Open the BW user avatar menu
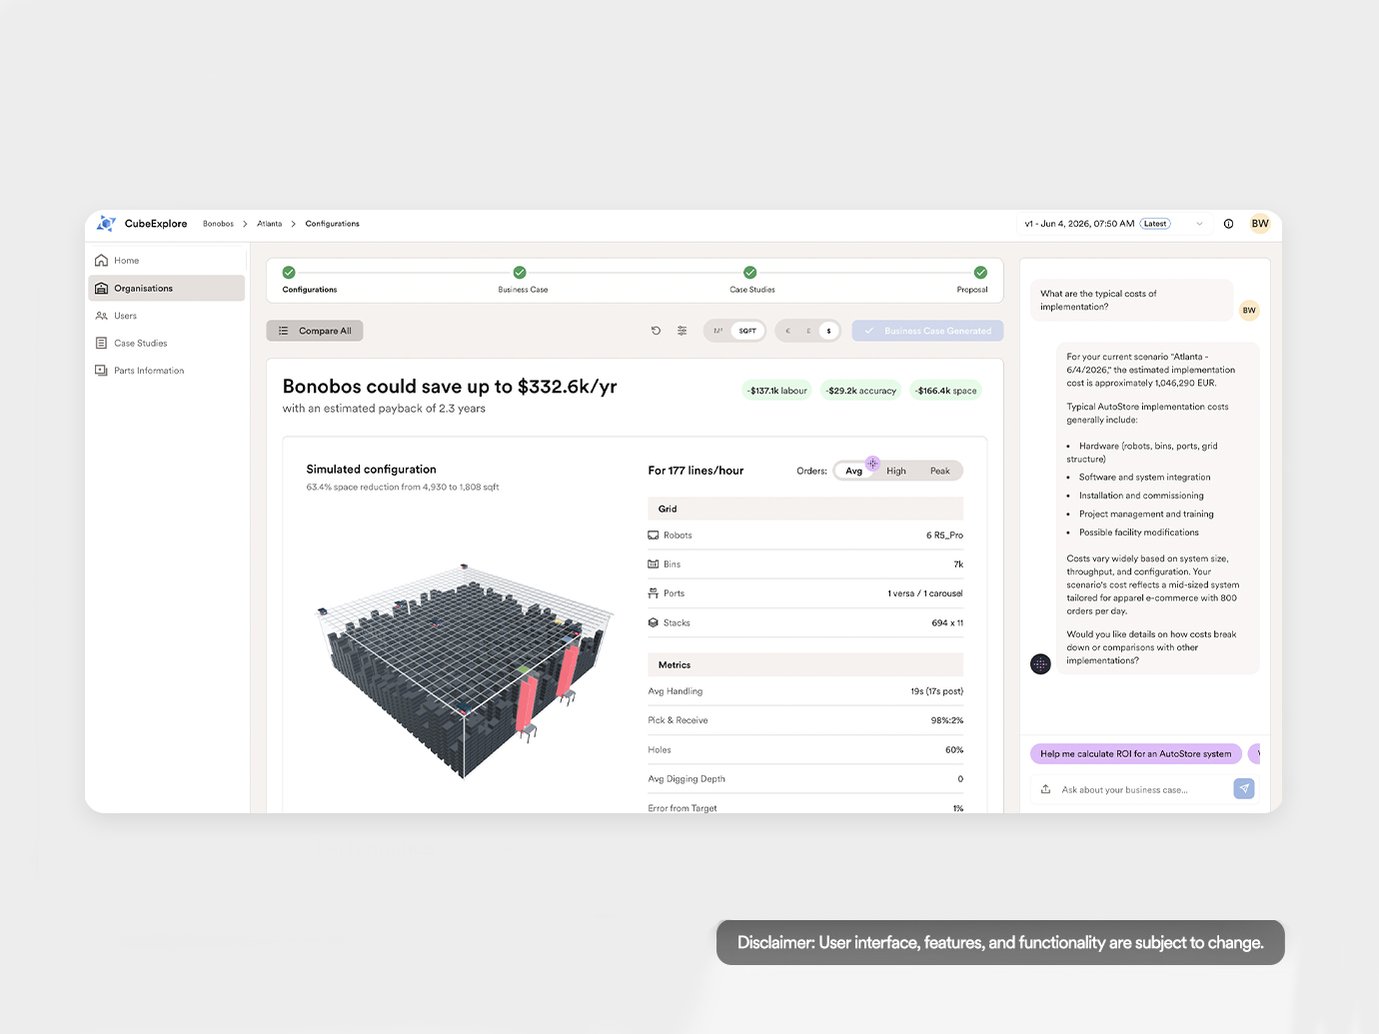 (1260, 224)
